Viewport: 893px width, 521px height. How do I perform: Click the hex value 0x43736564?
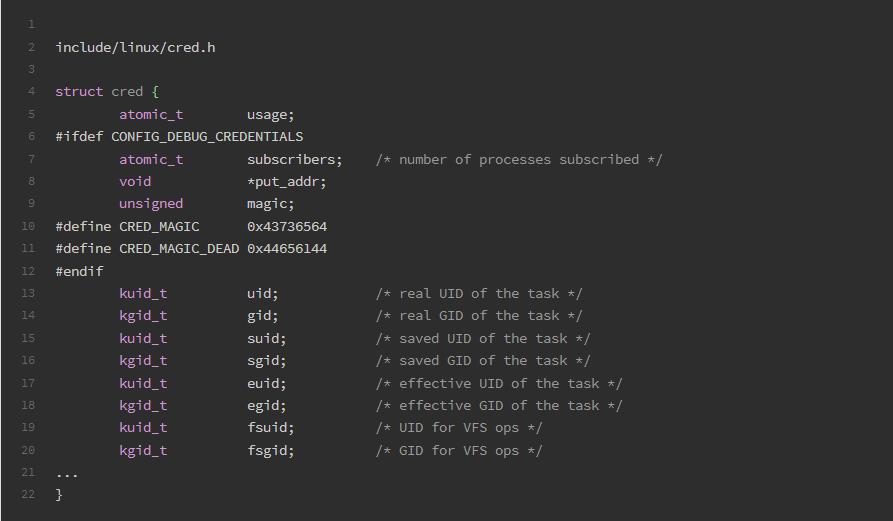(287, 227)
